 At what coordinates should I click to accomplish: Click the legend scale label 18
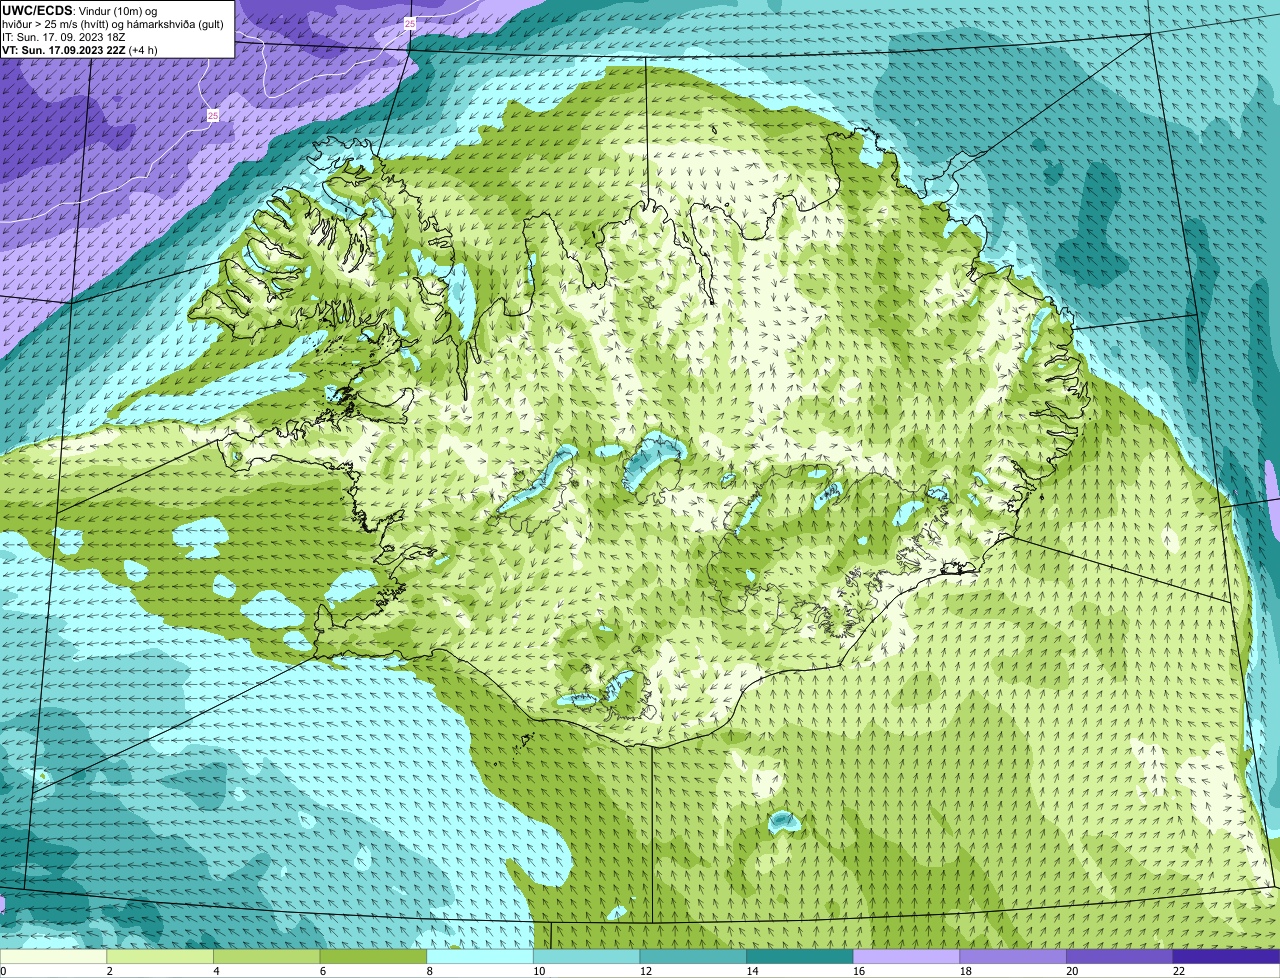tap(966, 971)
